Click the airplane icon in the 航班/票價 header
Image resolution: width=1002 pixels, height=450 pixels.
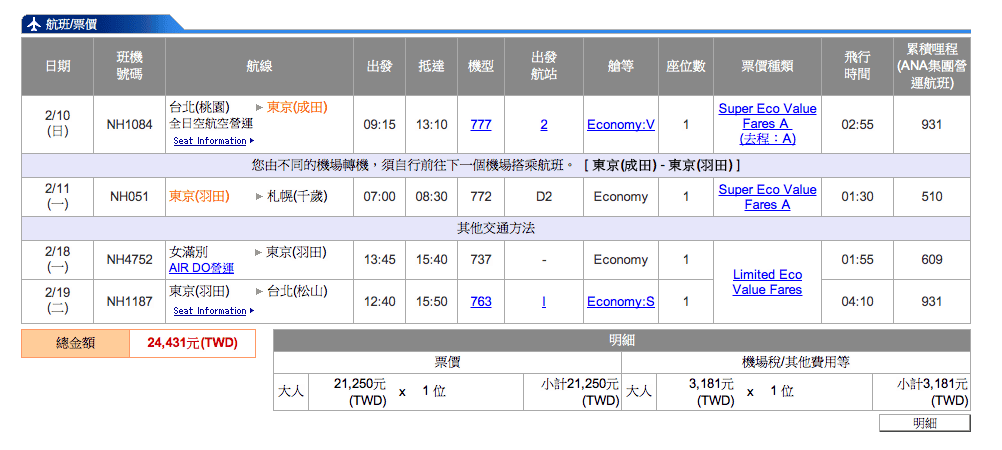click(x=34, y=24)
